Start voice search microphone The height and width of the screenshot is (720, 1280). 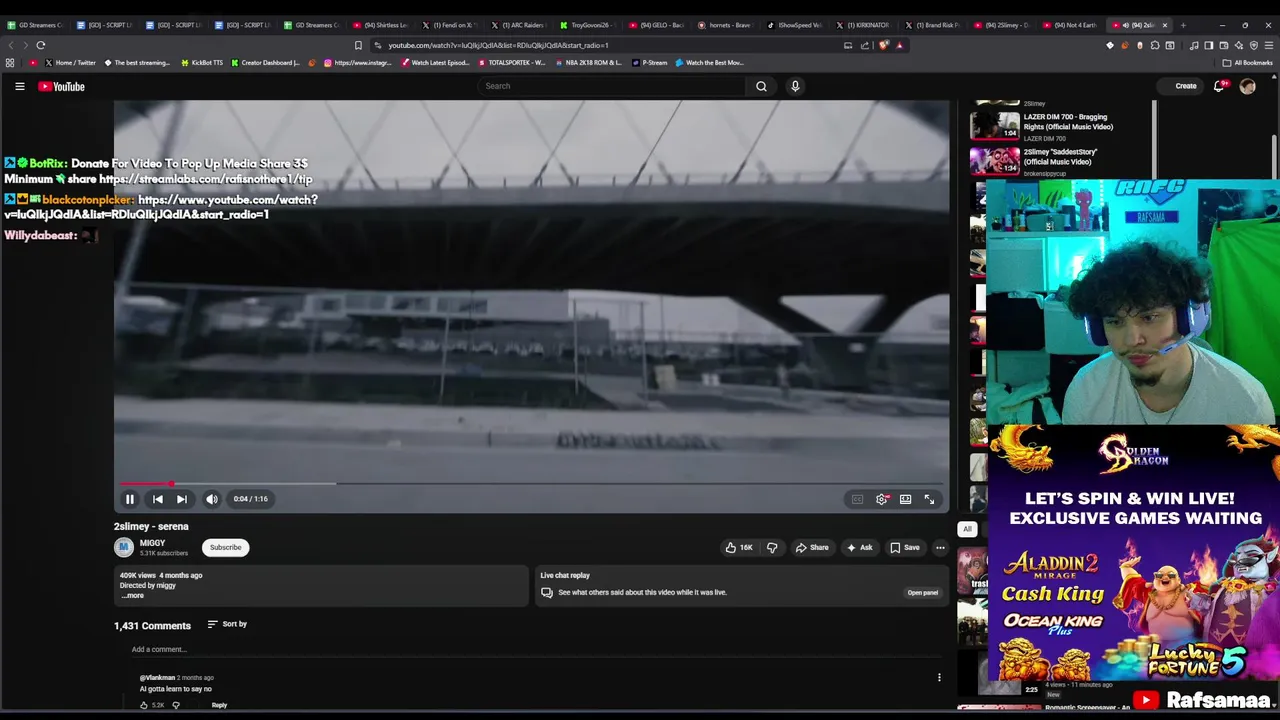[795, 86]
